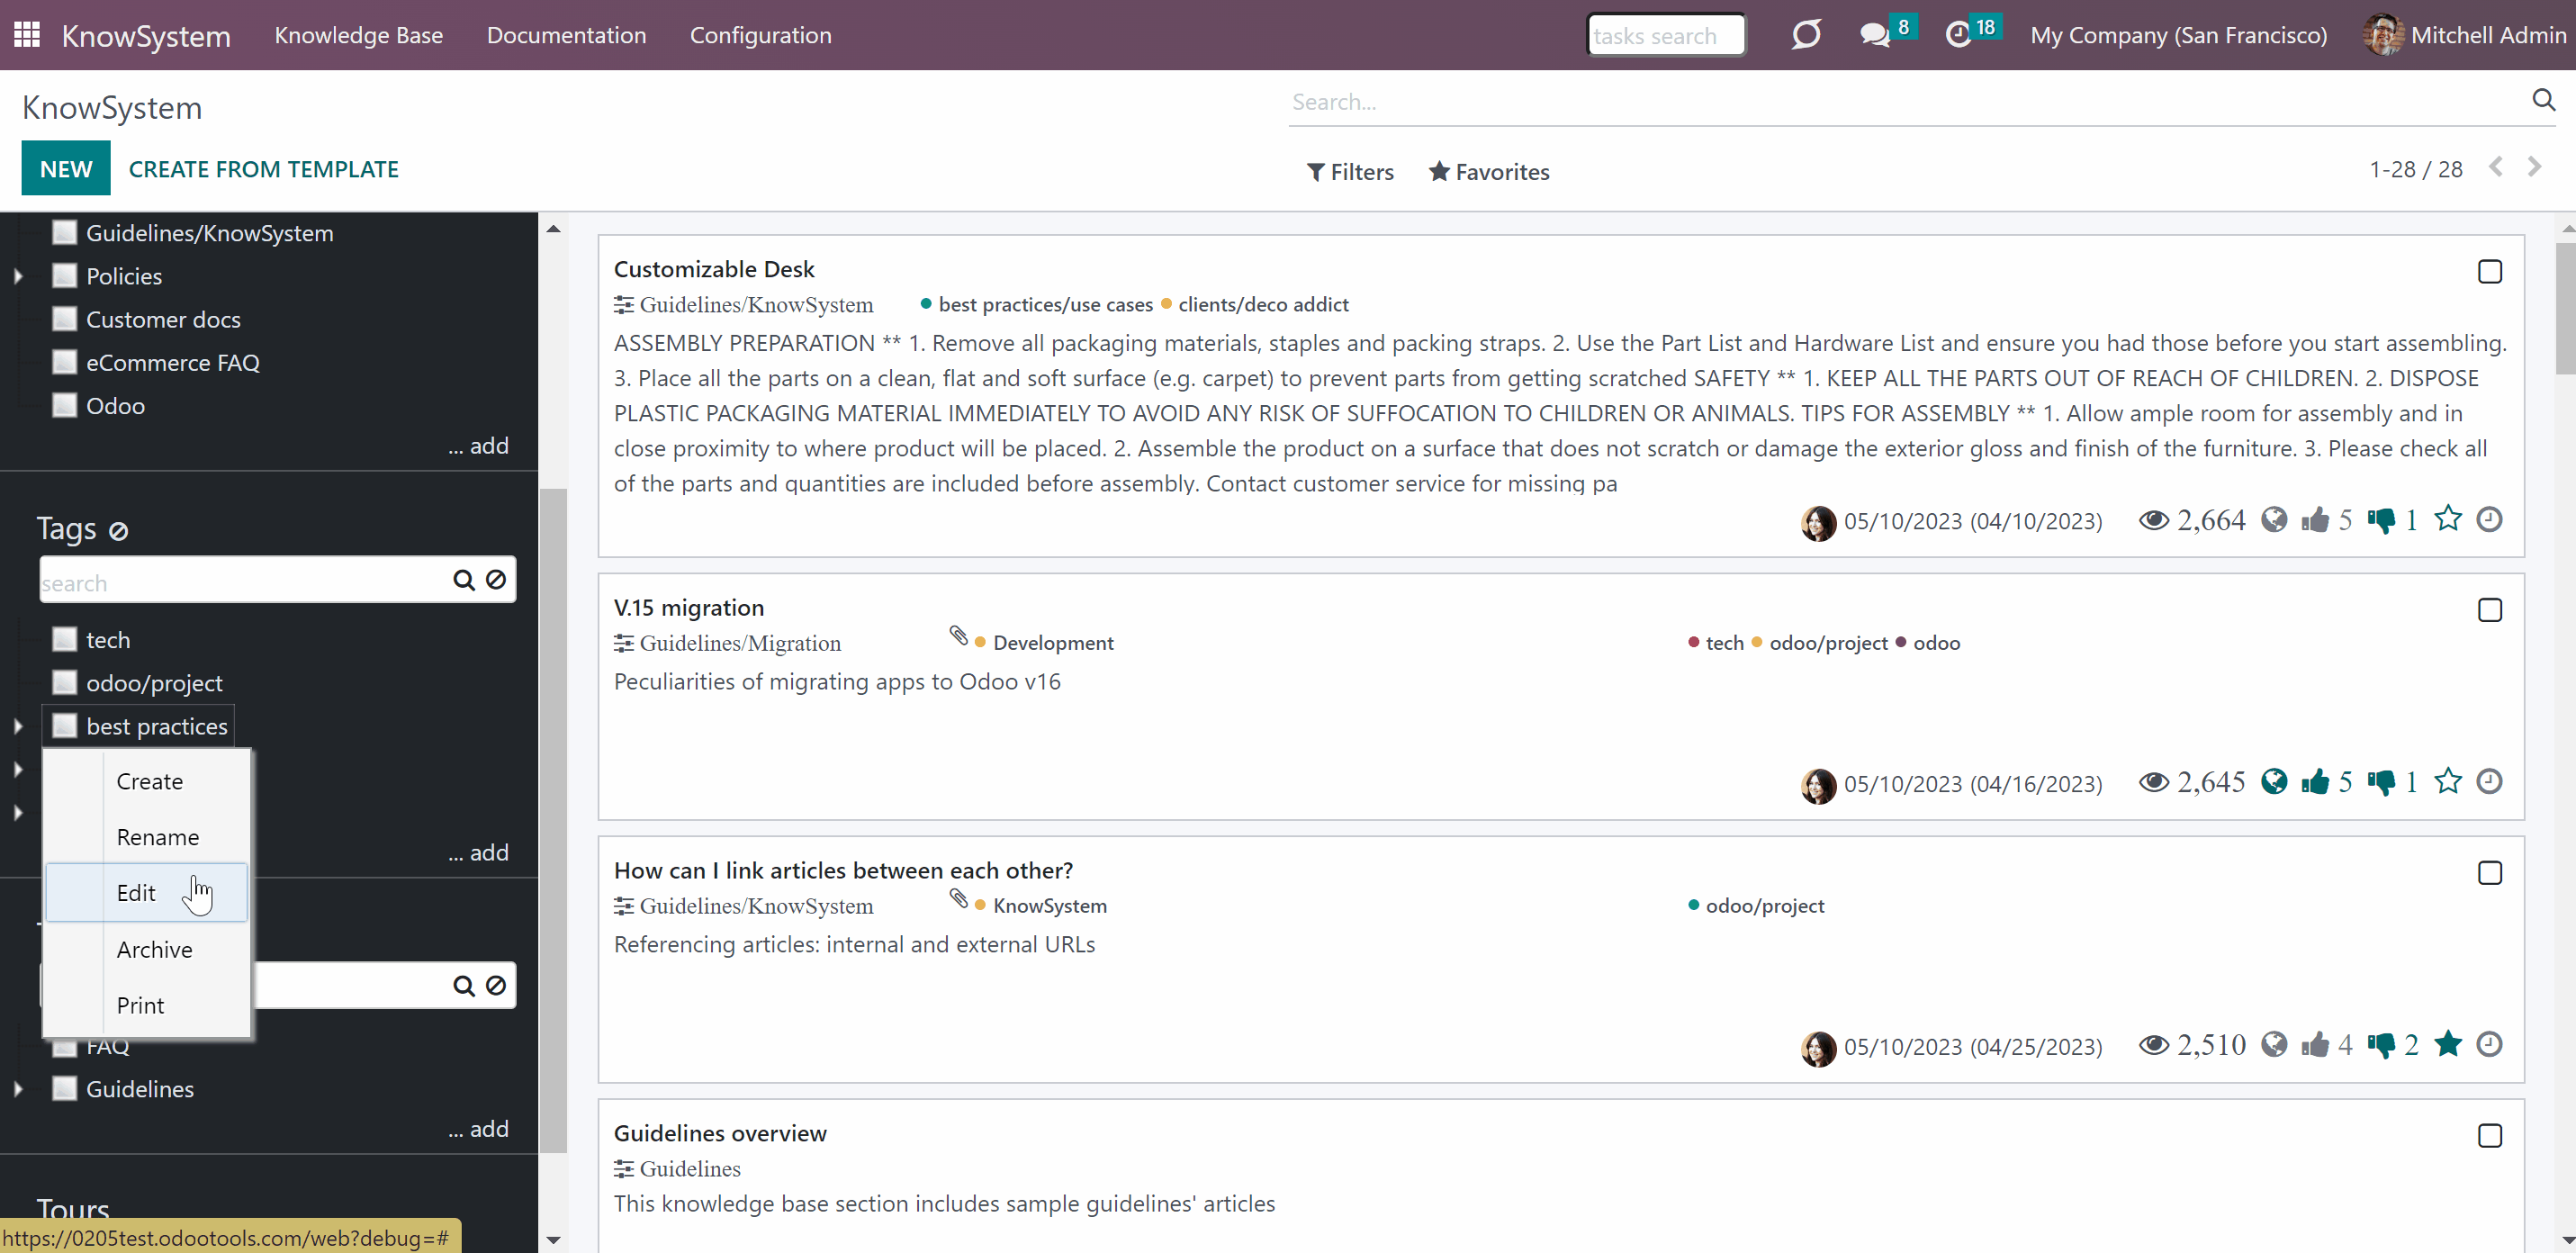2576x1253 pixels.
Task: Click thumbs down on Customizable Desk article
Action: [x=2381, y=520]
